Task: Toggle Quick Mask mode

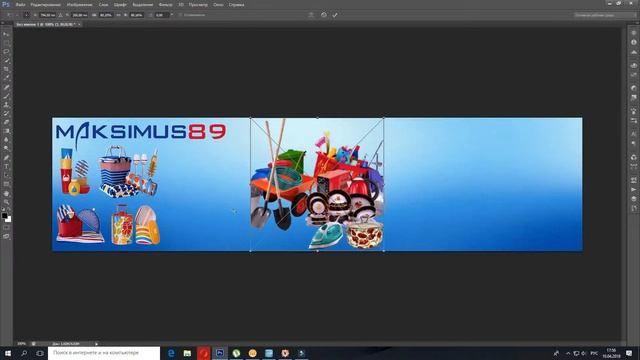Action: [6, 228]
